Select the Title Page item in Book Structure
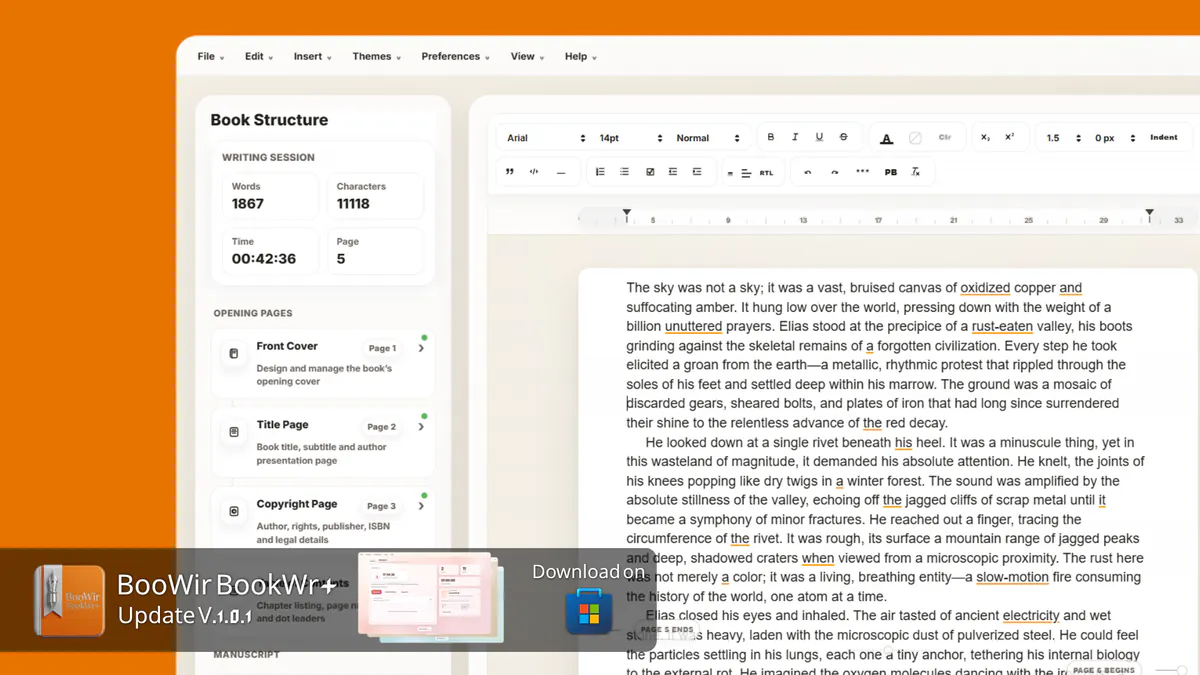 tap(324, 441)
